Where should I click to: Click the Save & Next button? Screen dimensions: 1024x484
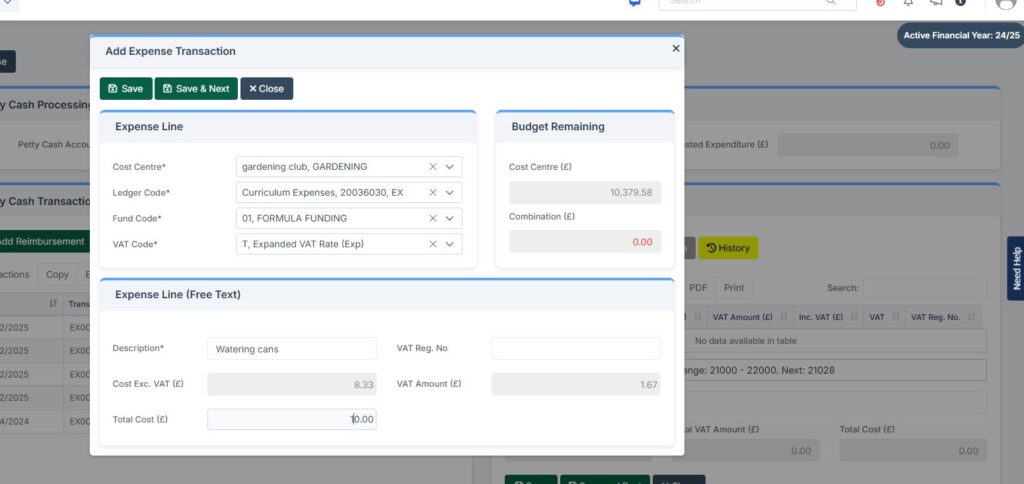[196, 89]
